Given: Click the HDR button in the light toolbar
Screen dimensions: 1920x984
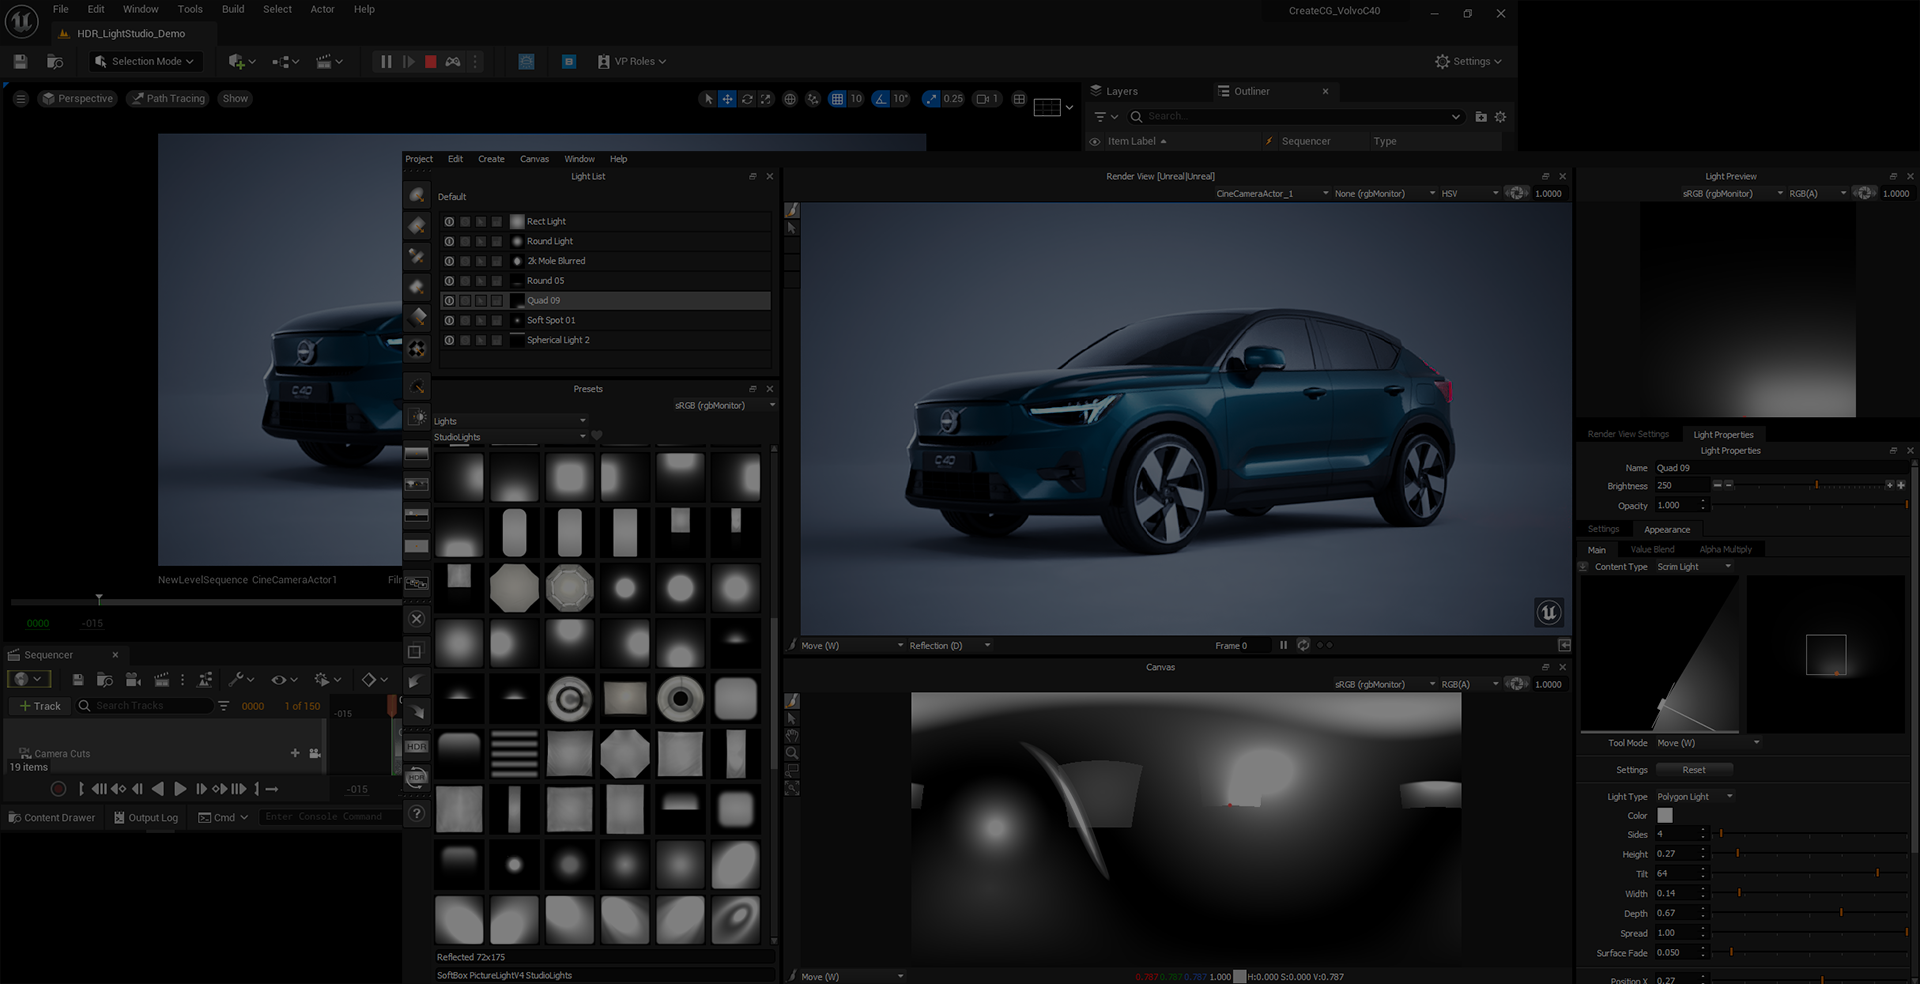Looking at the screenshot, I should (417, 747).
